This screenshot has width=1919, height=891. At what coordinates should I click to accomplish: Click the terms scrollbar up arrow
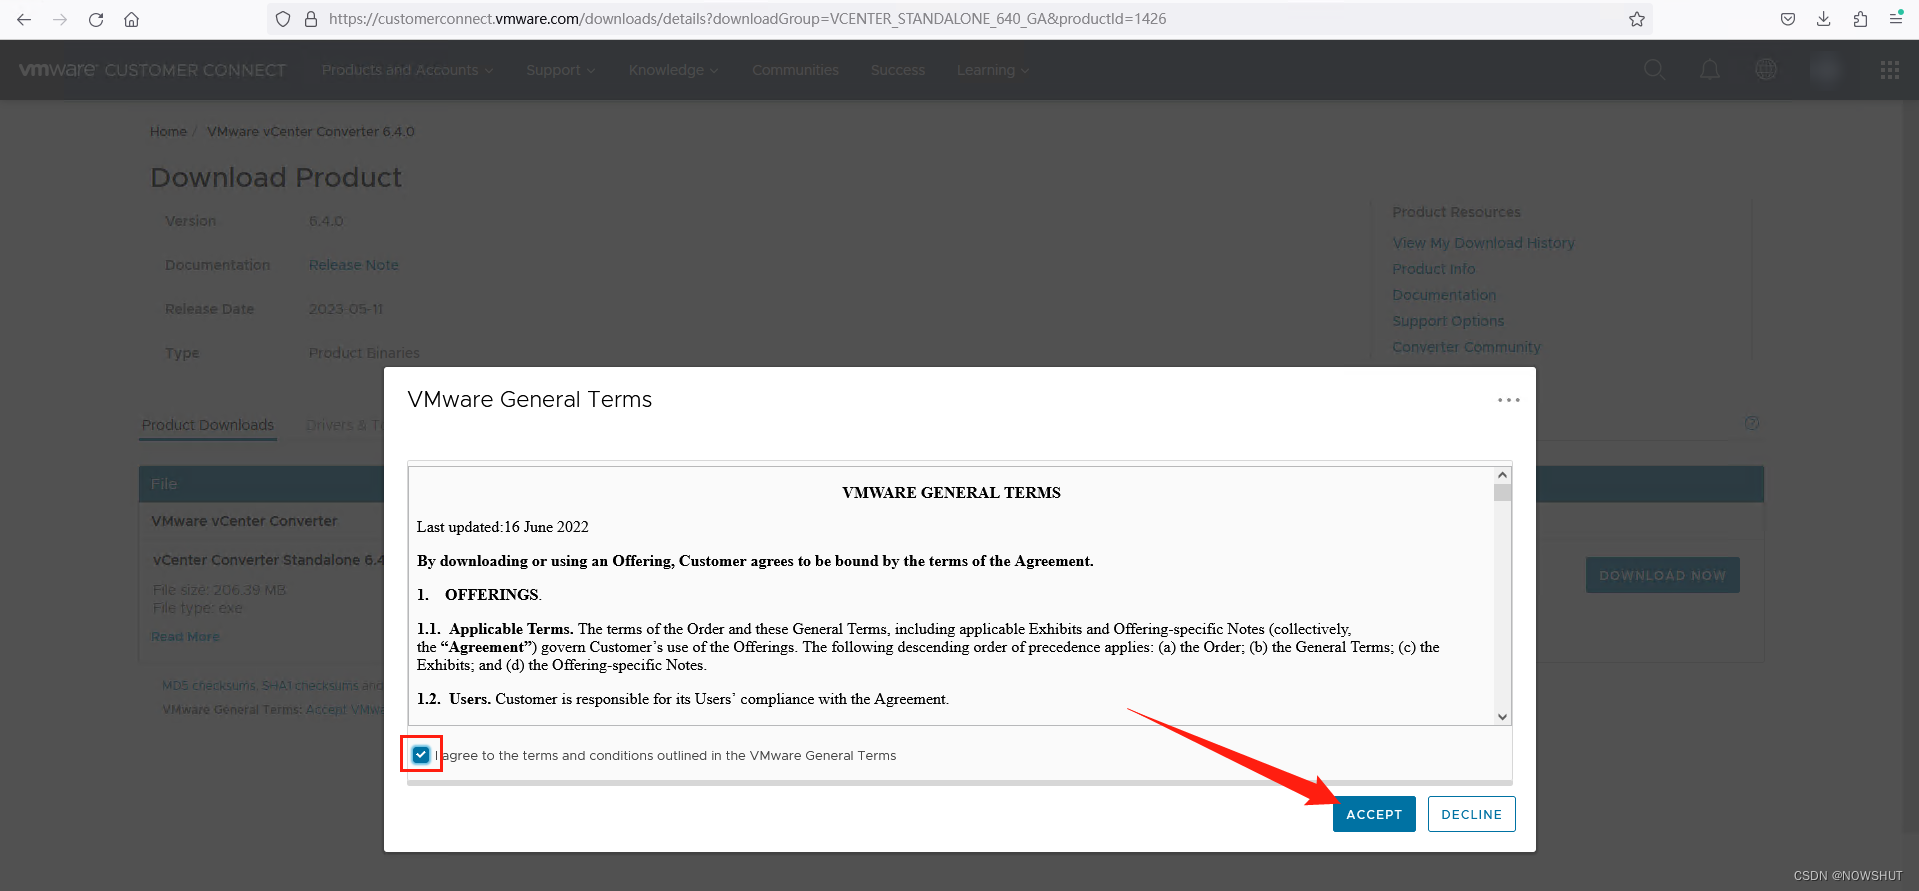click(1502, 475)
